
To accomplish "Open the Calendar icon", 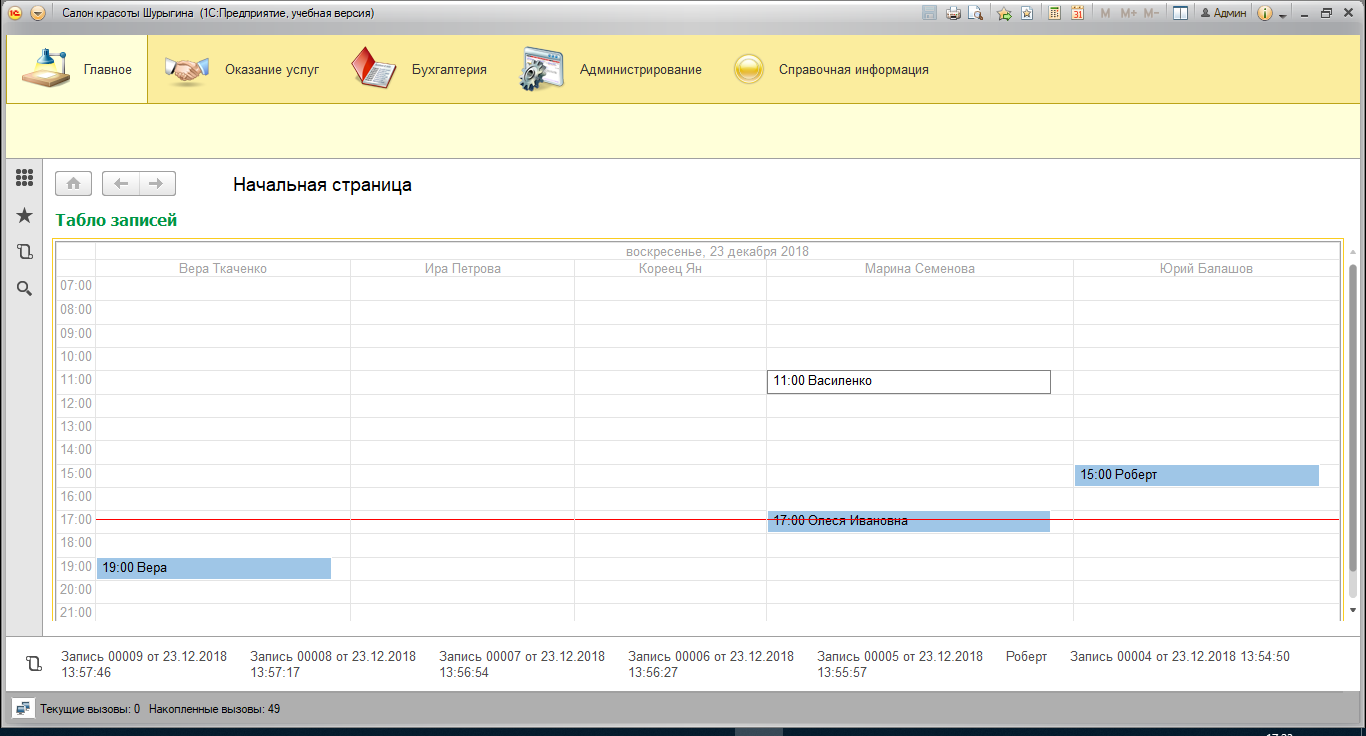I will 1077,13.
